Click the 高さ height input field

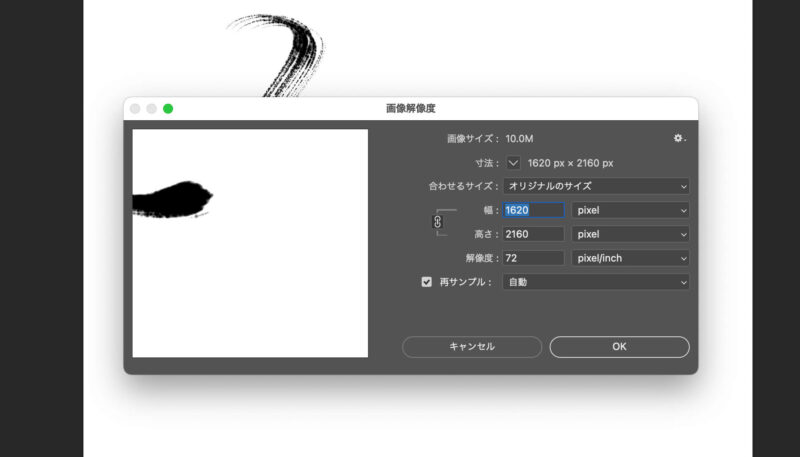pyautogui.click(x=534, y=234)
